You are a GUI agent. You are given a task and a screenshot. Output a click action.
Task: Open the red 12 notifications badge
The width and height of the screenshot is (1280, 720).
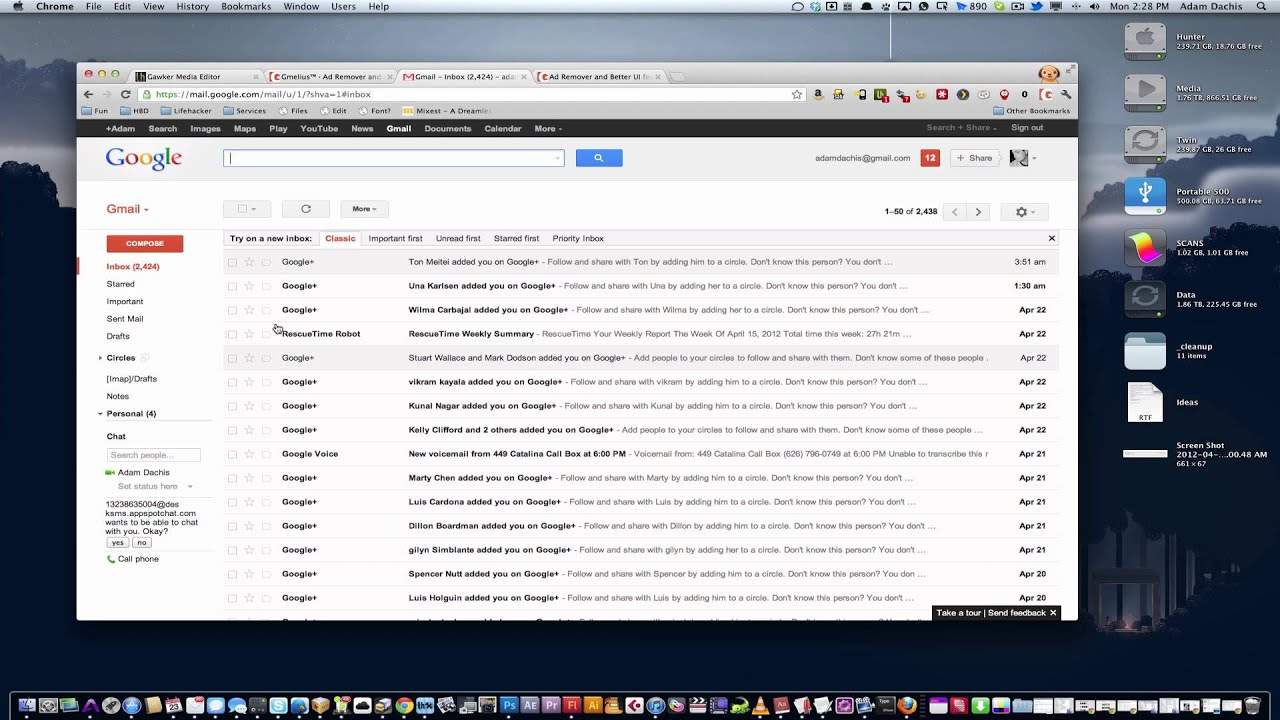pos(930,158)
